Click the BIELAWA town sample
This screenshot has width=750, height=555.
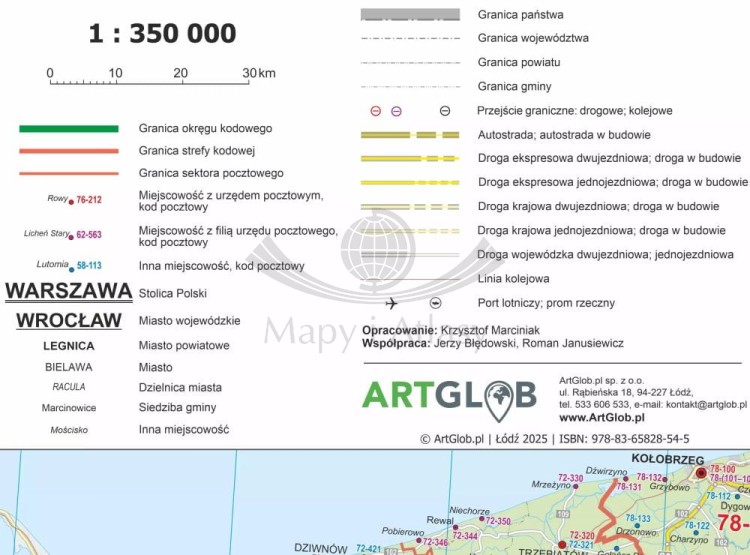coord(69,367)
